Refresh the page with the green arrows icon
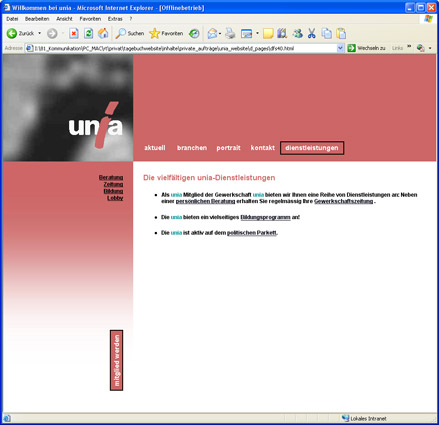 (x=88, y=33)
